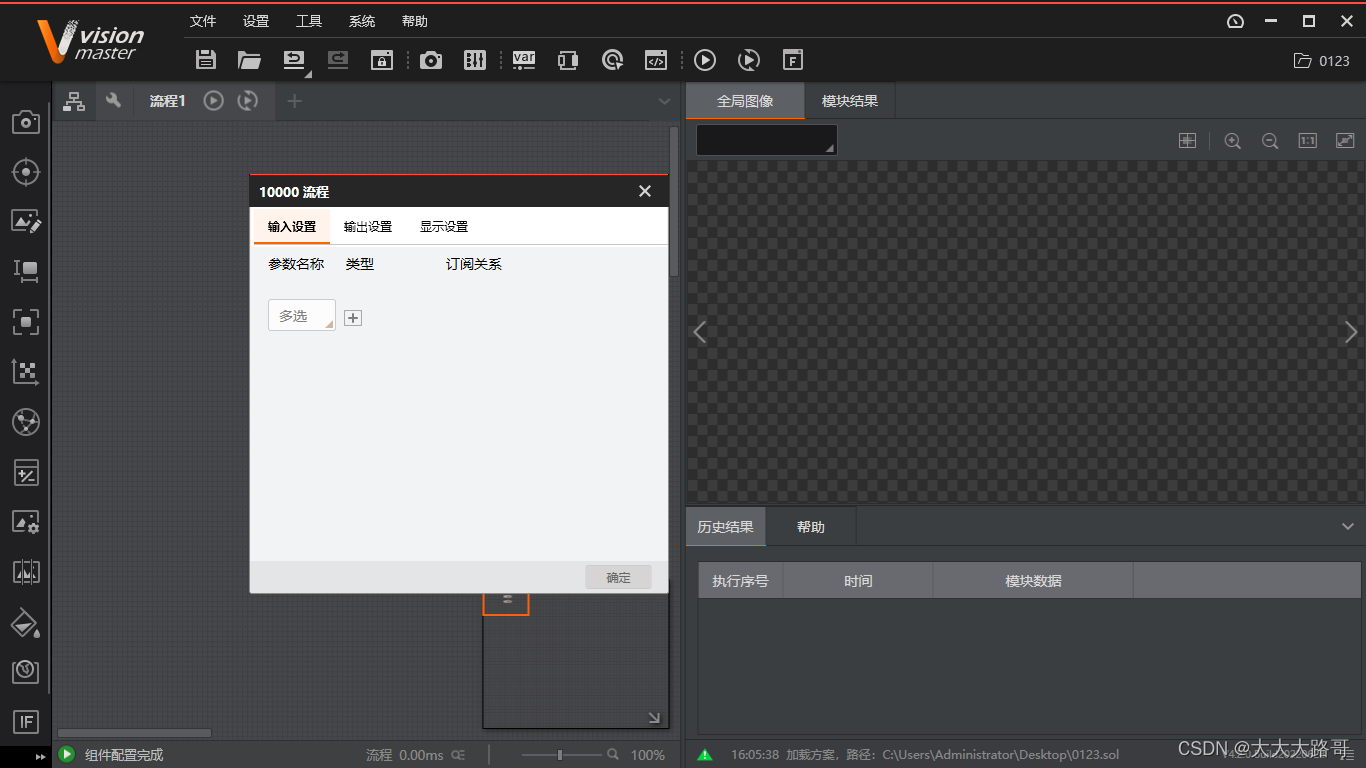The width and height of the screenshot is (1366, 768).
Task: Open the mirrored-image tool in the sidebar
Action: click(26, 572)
